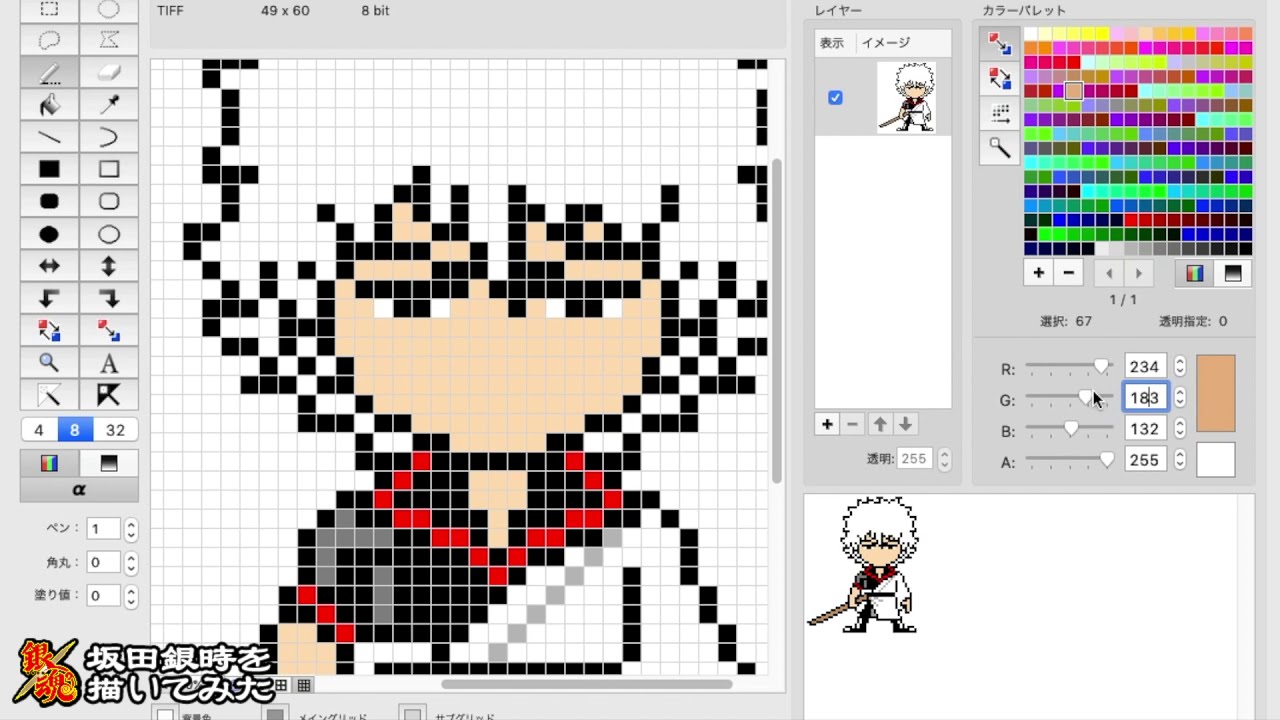Select the Magnifier zoom tool in the toolbox

coord(49,362)
